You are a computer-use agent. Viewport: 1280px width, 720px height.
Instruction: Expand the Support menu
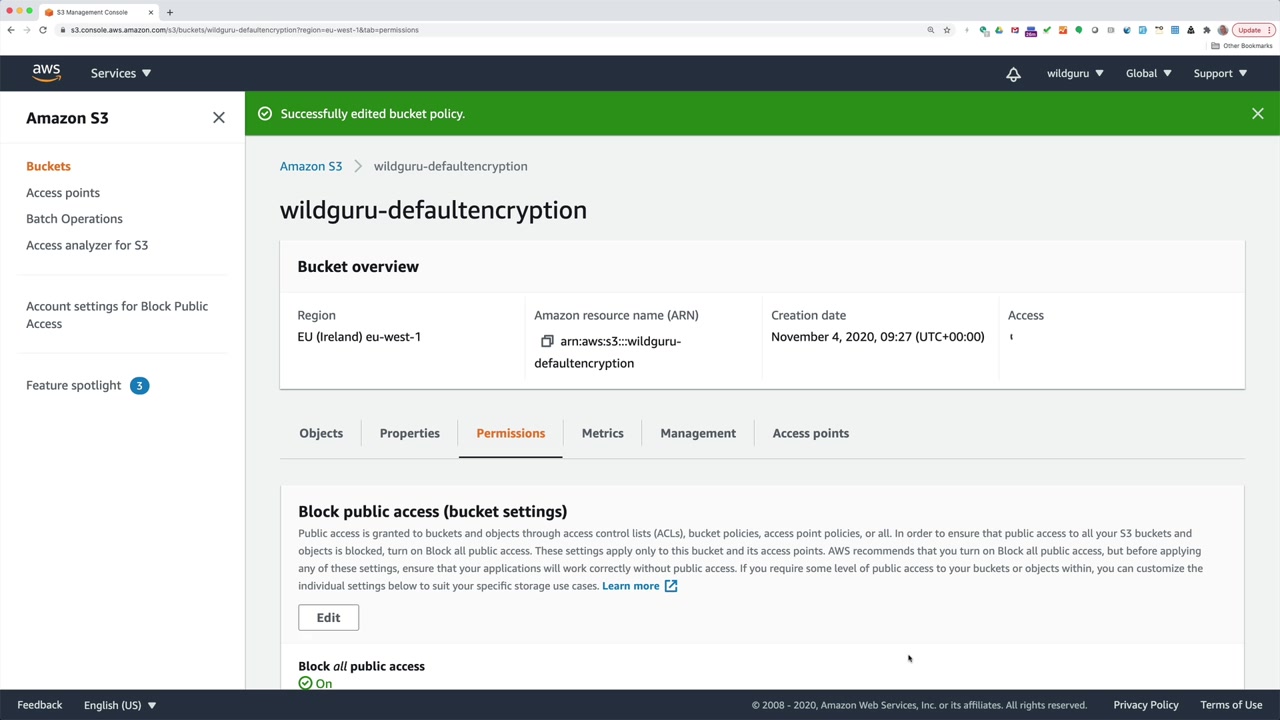pos(1220,73)
